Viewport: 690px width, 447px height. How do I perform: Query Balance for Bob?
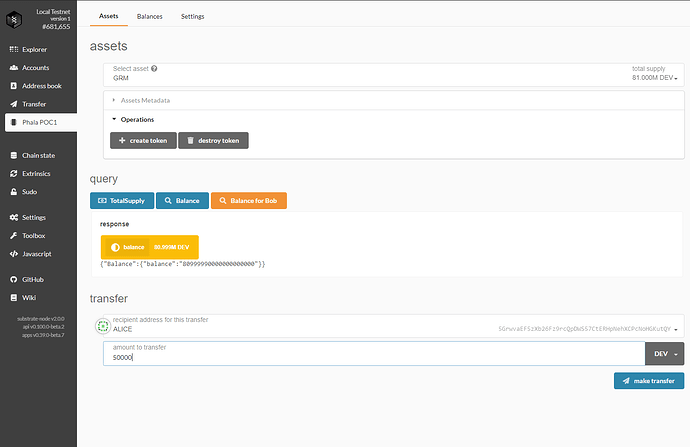(x=249, y=201)
